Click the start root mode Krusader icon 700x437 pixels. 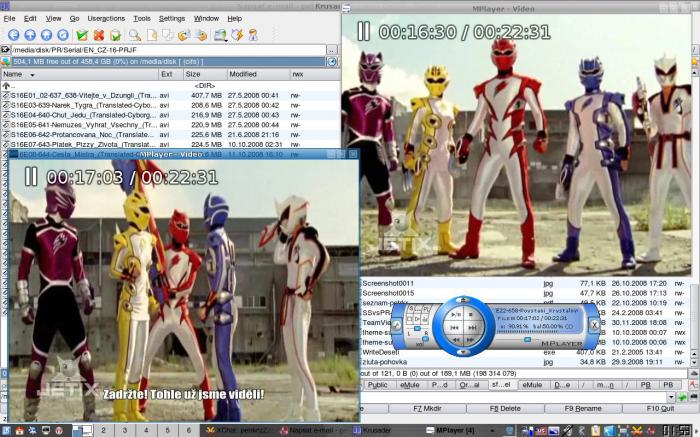[x=253, y=35]
